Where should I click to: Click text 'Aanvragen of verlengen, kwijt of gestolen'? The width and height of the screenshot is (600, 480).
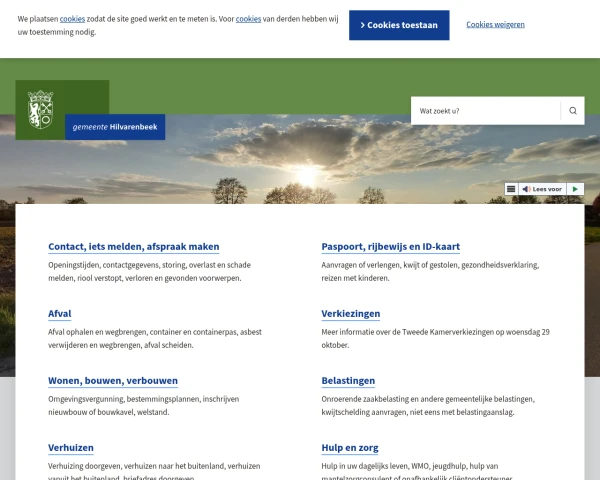coord(389,265)
